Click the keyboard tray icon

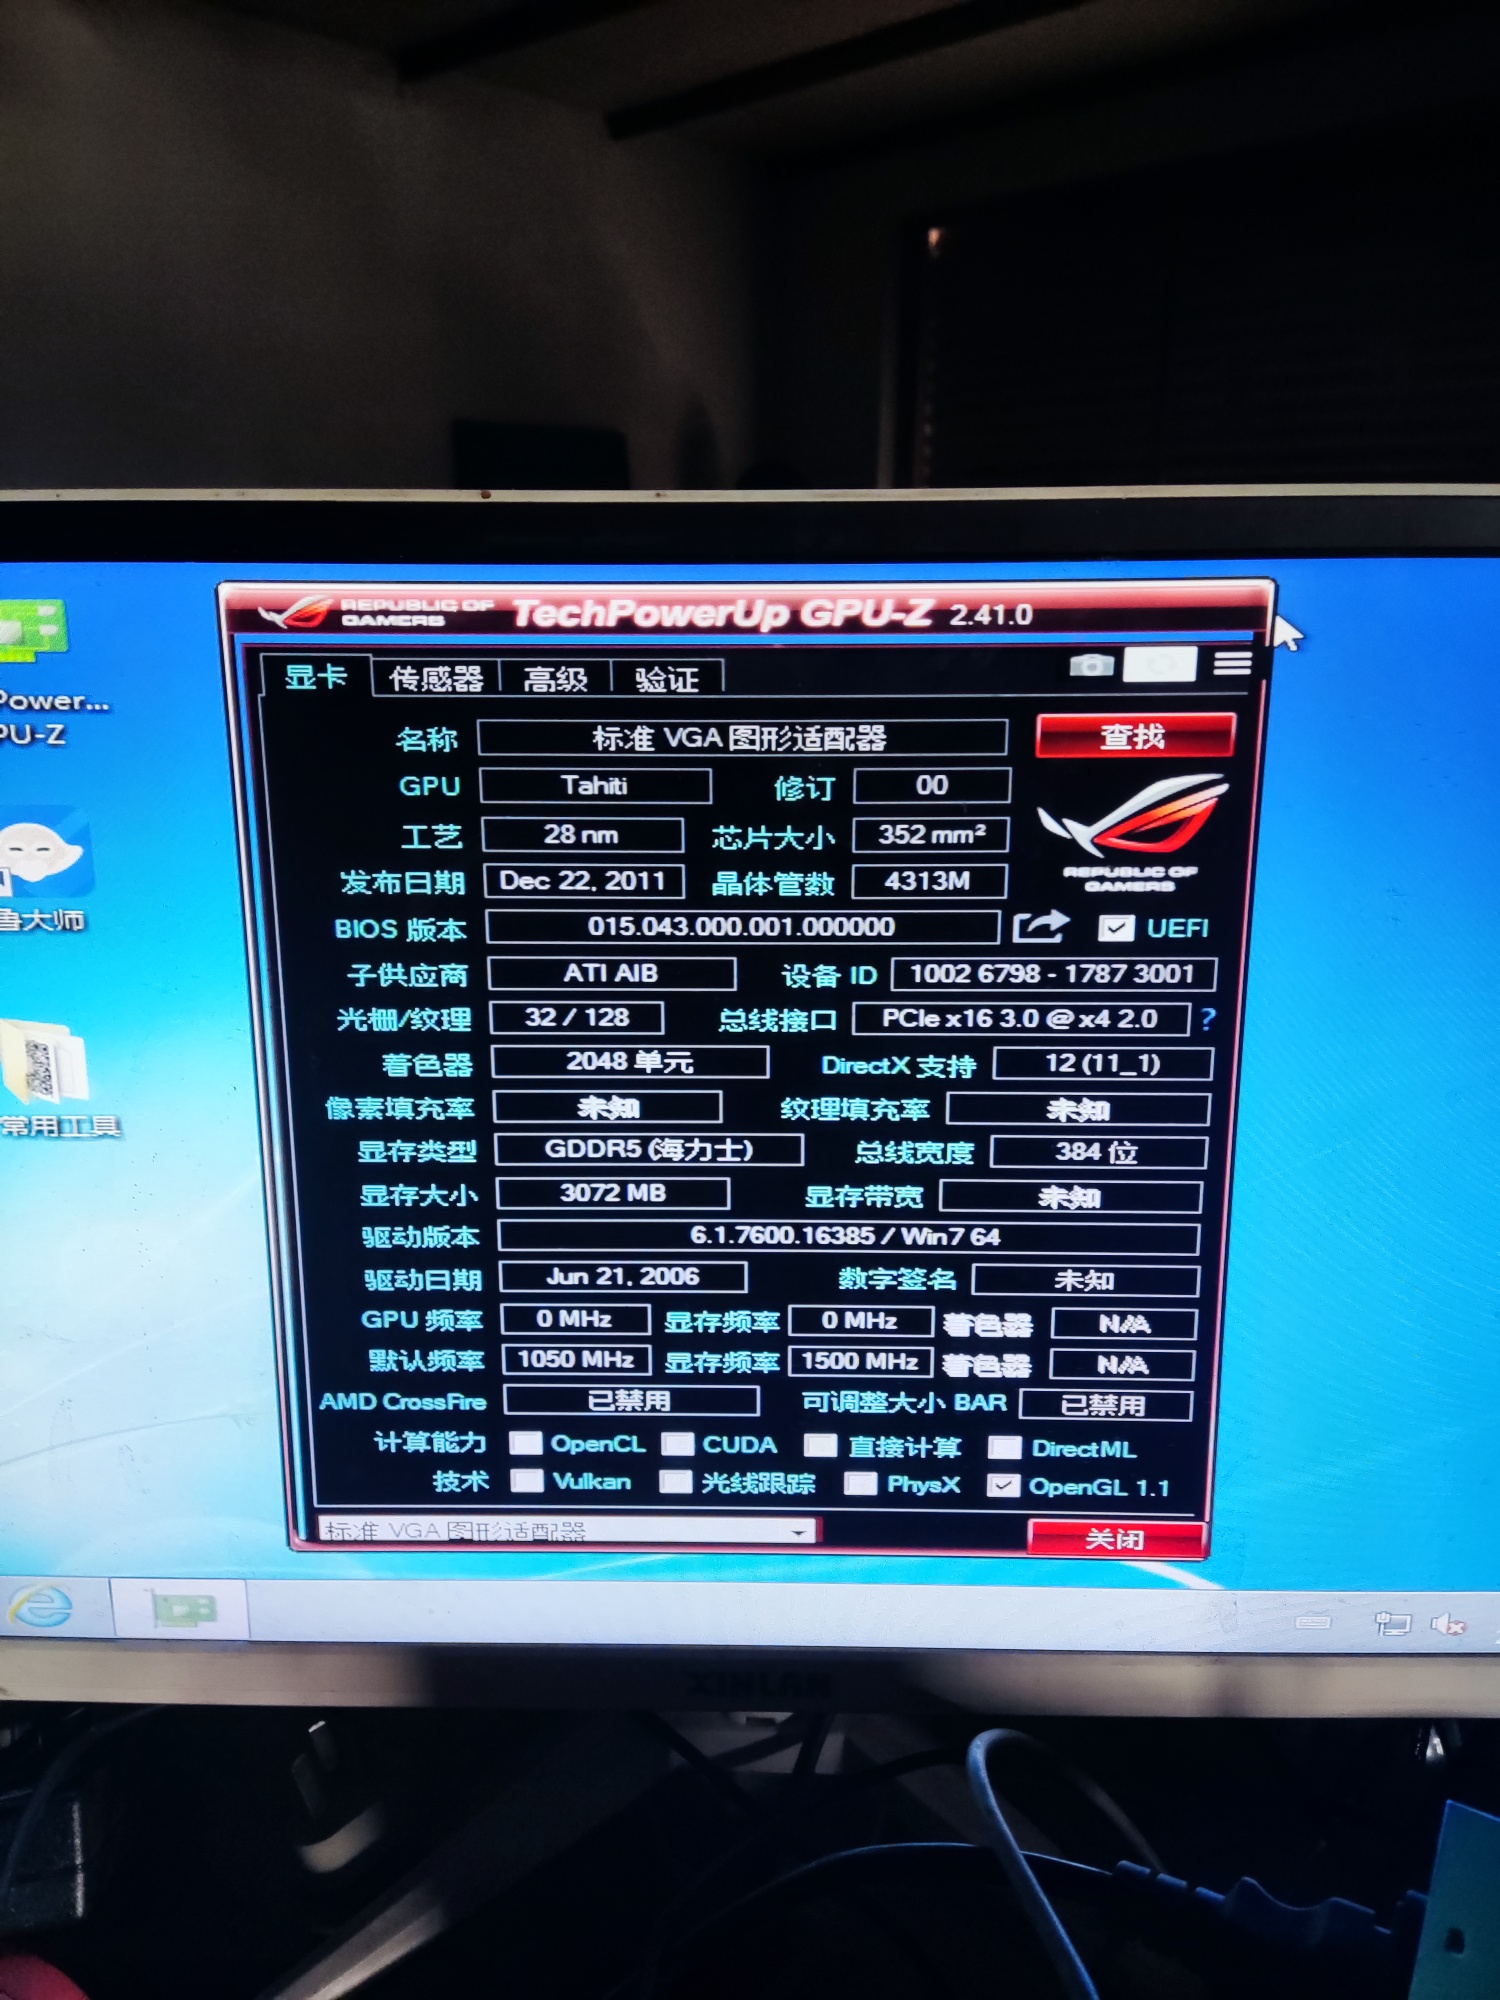pyautogui.click(x=1313, y=1621)
